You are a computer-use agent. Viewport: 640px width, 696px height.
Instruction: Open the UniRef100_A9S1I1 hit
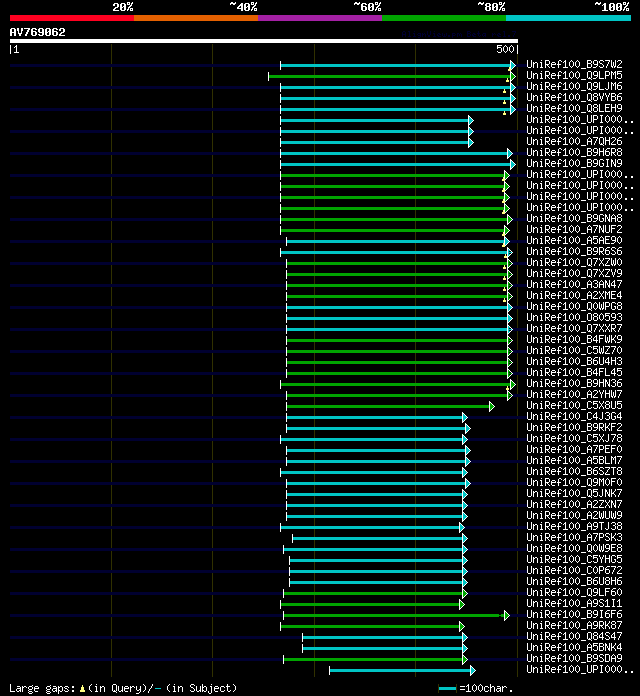coord(574,604)
